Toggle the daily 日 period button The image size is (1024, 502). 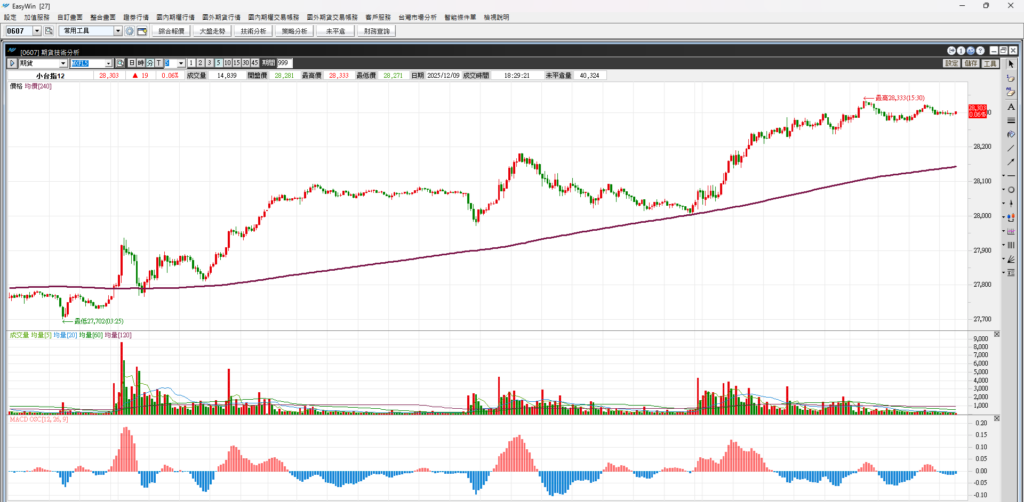(x=129, y=63)
